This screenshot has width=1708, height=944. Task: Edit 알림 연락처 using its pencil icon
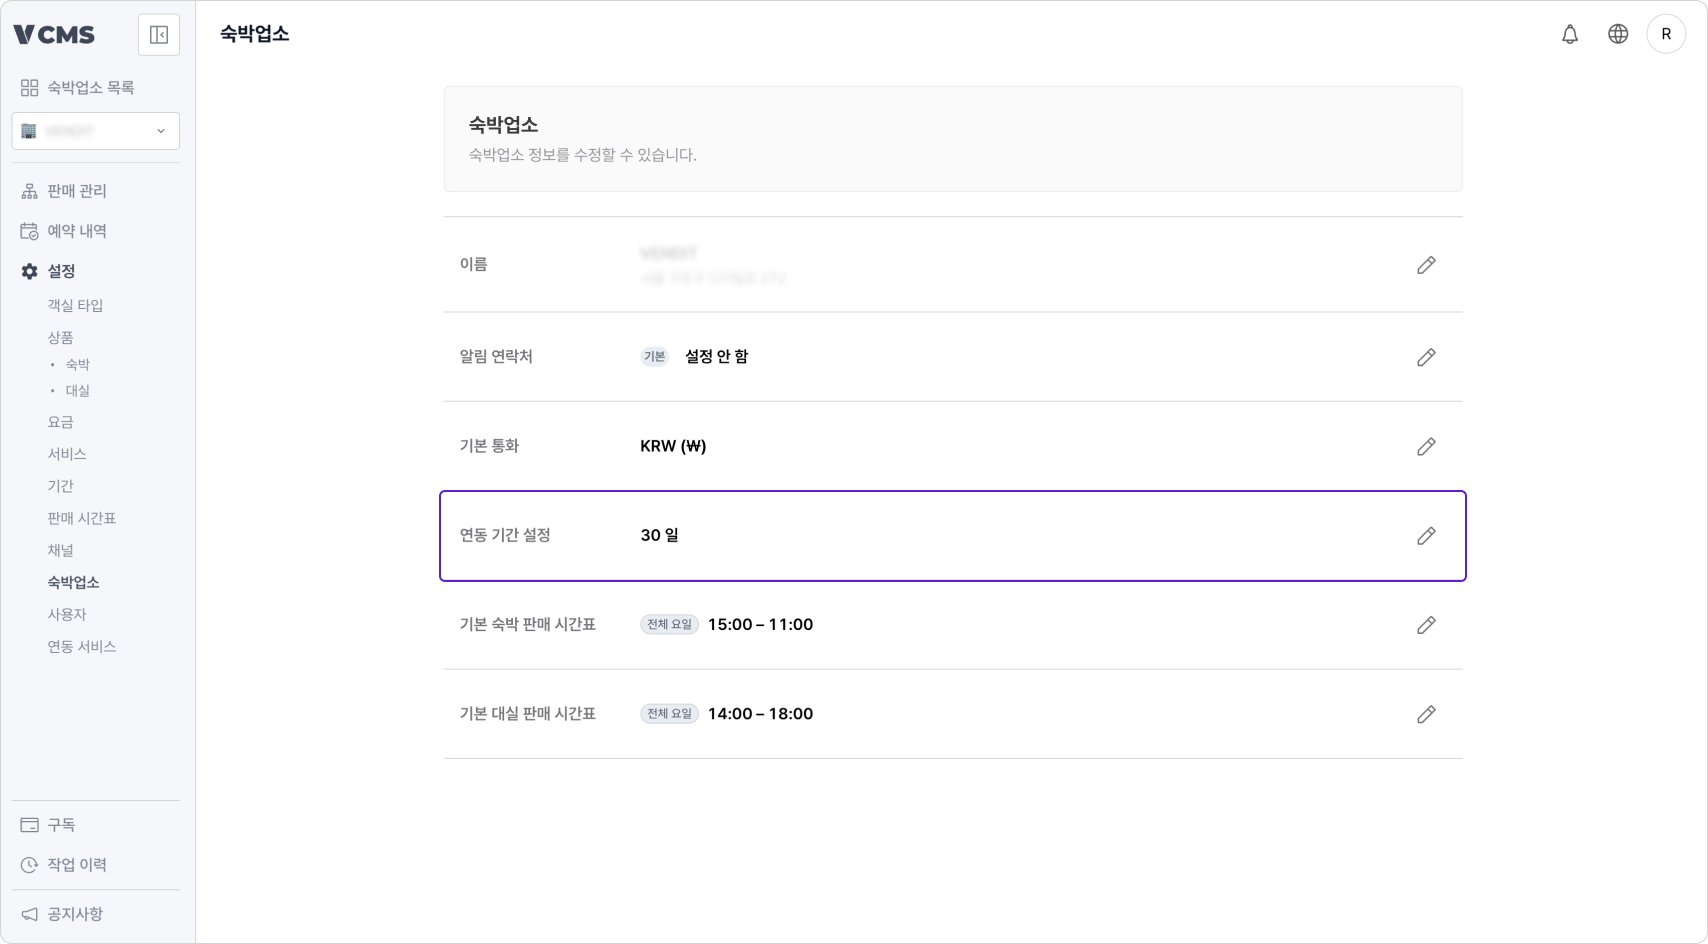click(x=1426, y=357)
